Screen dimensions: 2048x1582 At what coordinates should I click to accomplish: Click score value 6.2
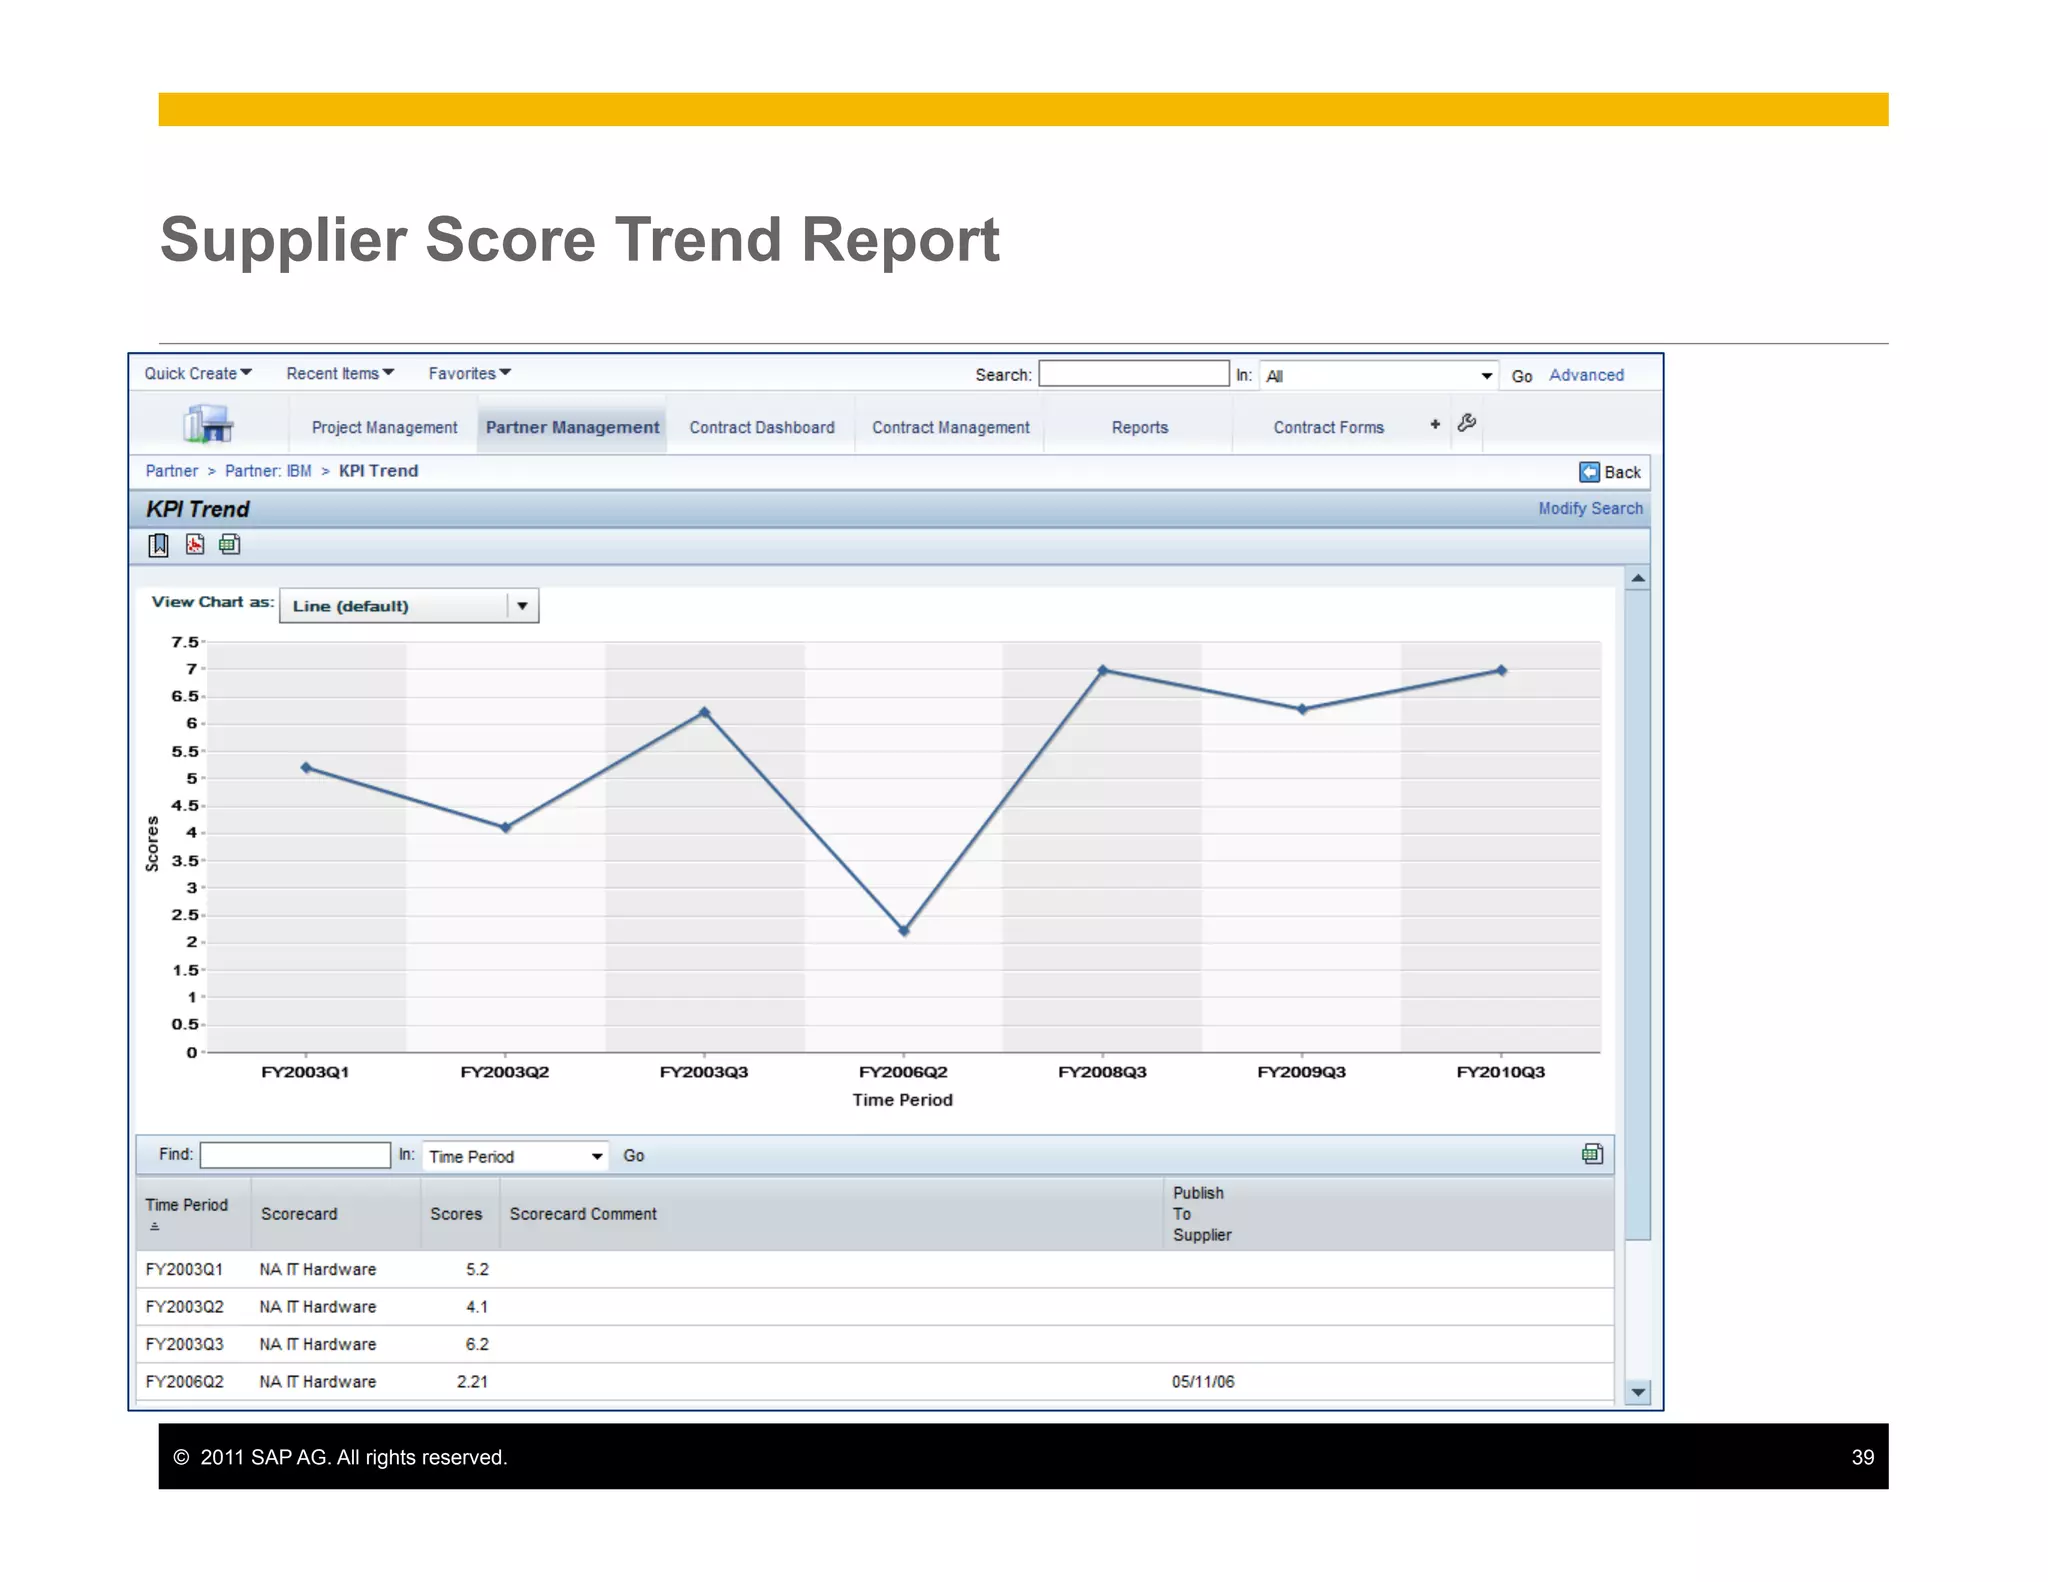477,1344
